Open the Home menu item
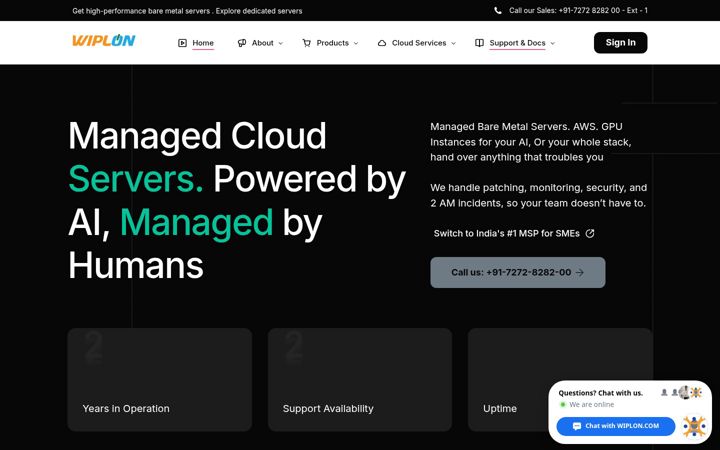Screen dimensions: 720x450 [x=203, y=43]
